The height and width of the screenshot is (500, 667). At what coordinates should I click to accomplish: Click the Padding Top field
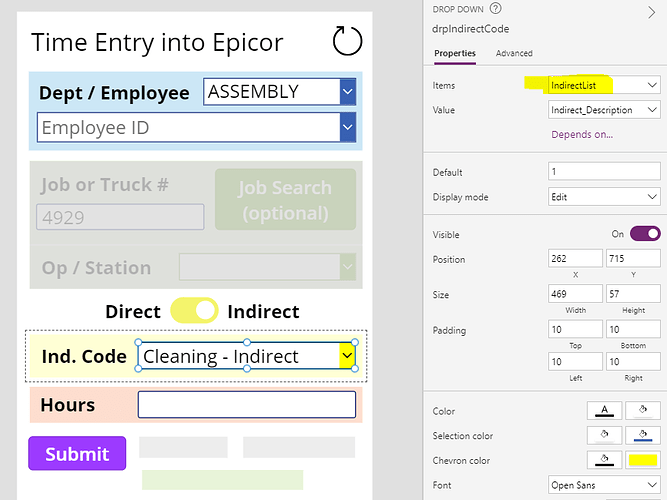click(575, 329)
